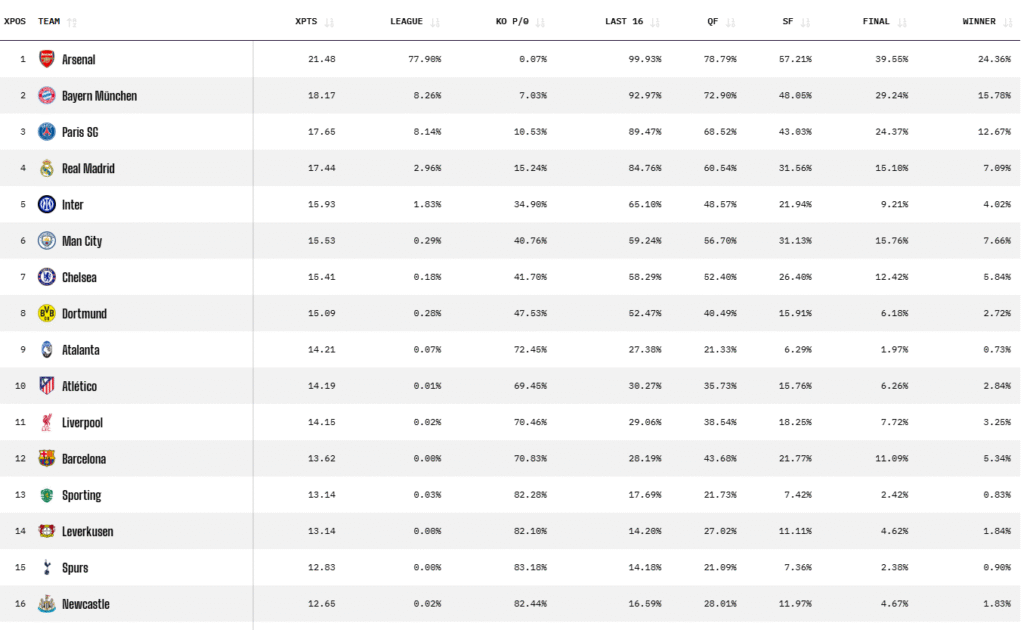Click the Paris SG club crest

pyautogui.click(x=46, y=132)
